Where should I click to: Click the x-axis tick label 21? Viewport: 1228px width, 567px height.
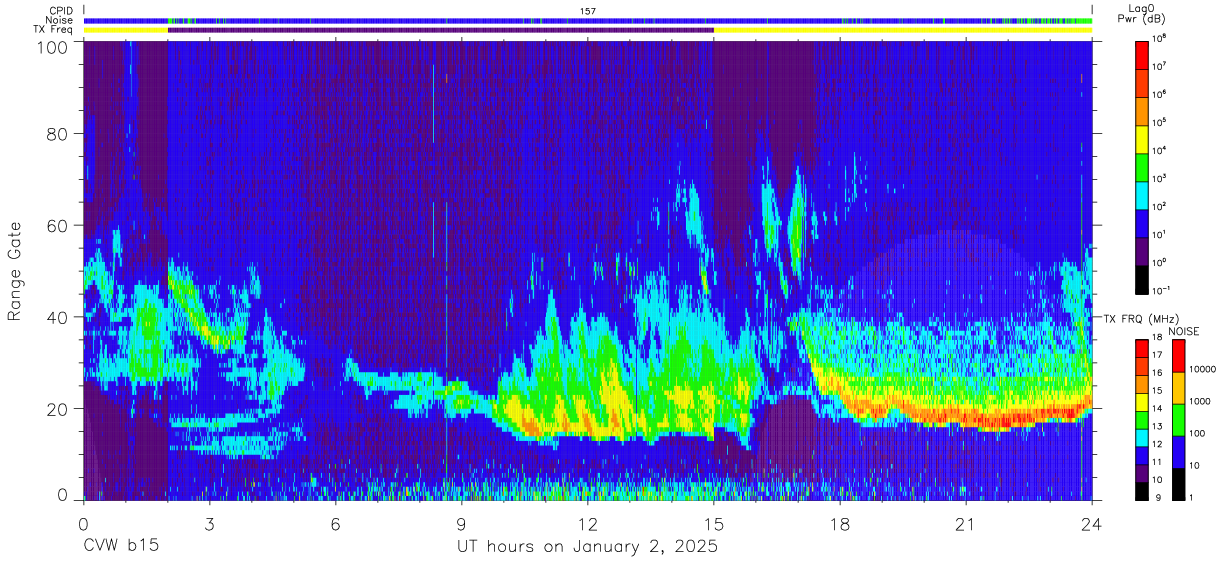(966, 524)
